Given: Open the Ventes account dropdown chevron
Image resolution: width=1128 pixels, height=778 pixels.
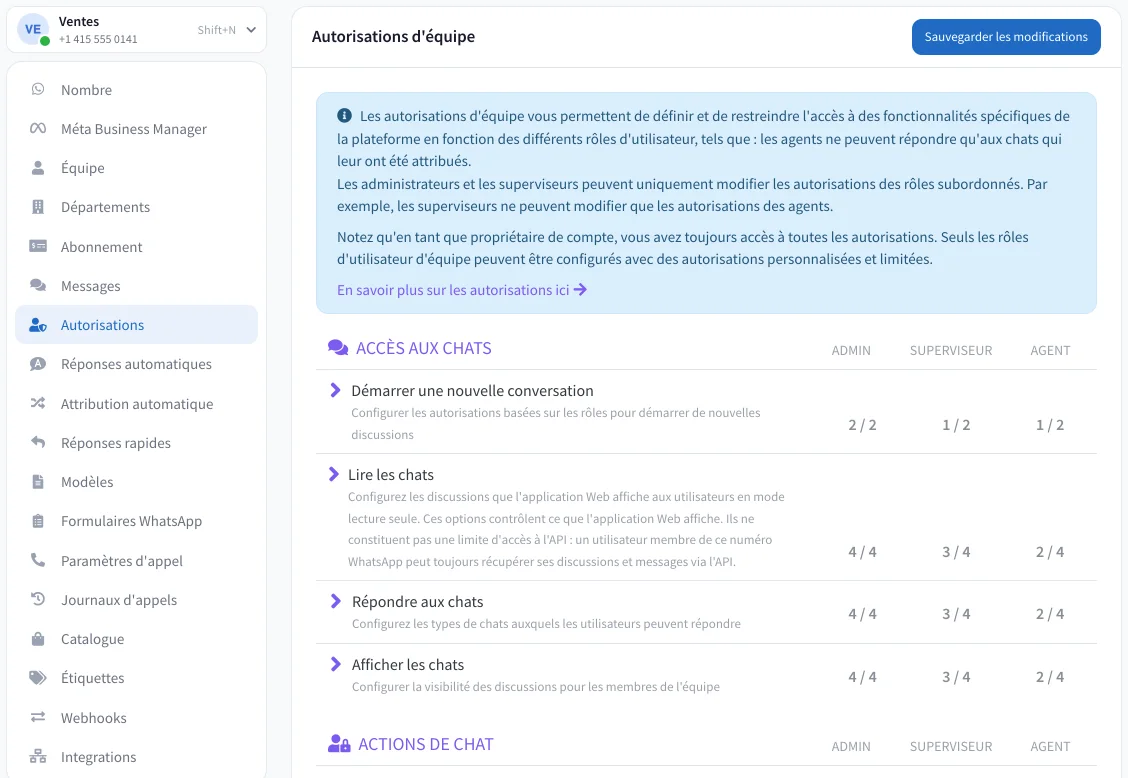Looking at the screenshot, I should (x=251, y=30).
